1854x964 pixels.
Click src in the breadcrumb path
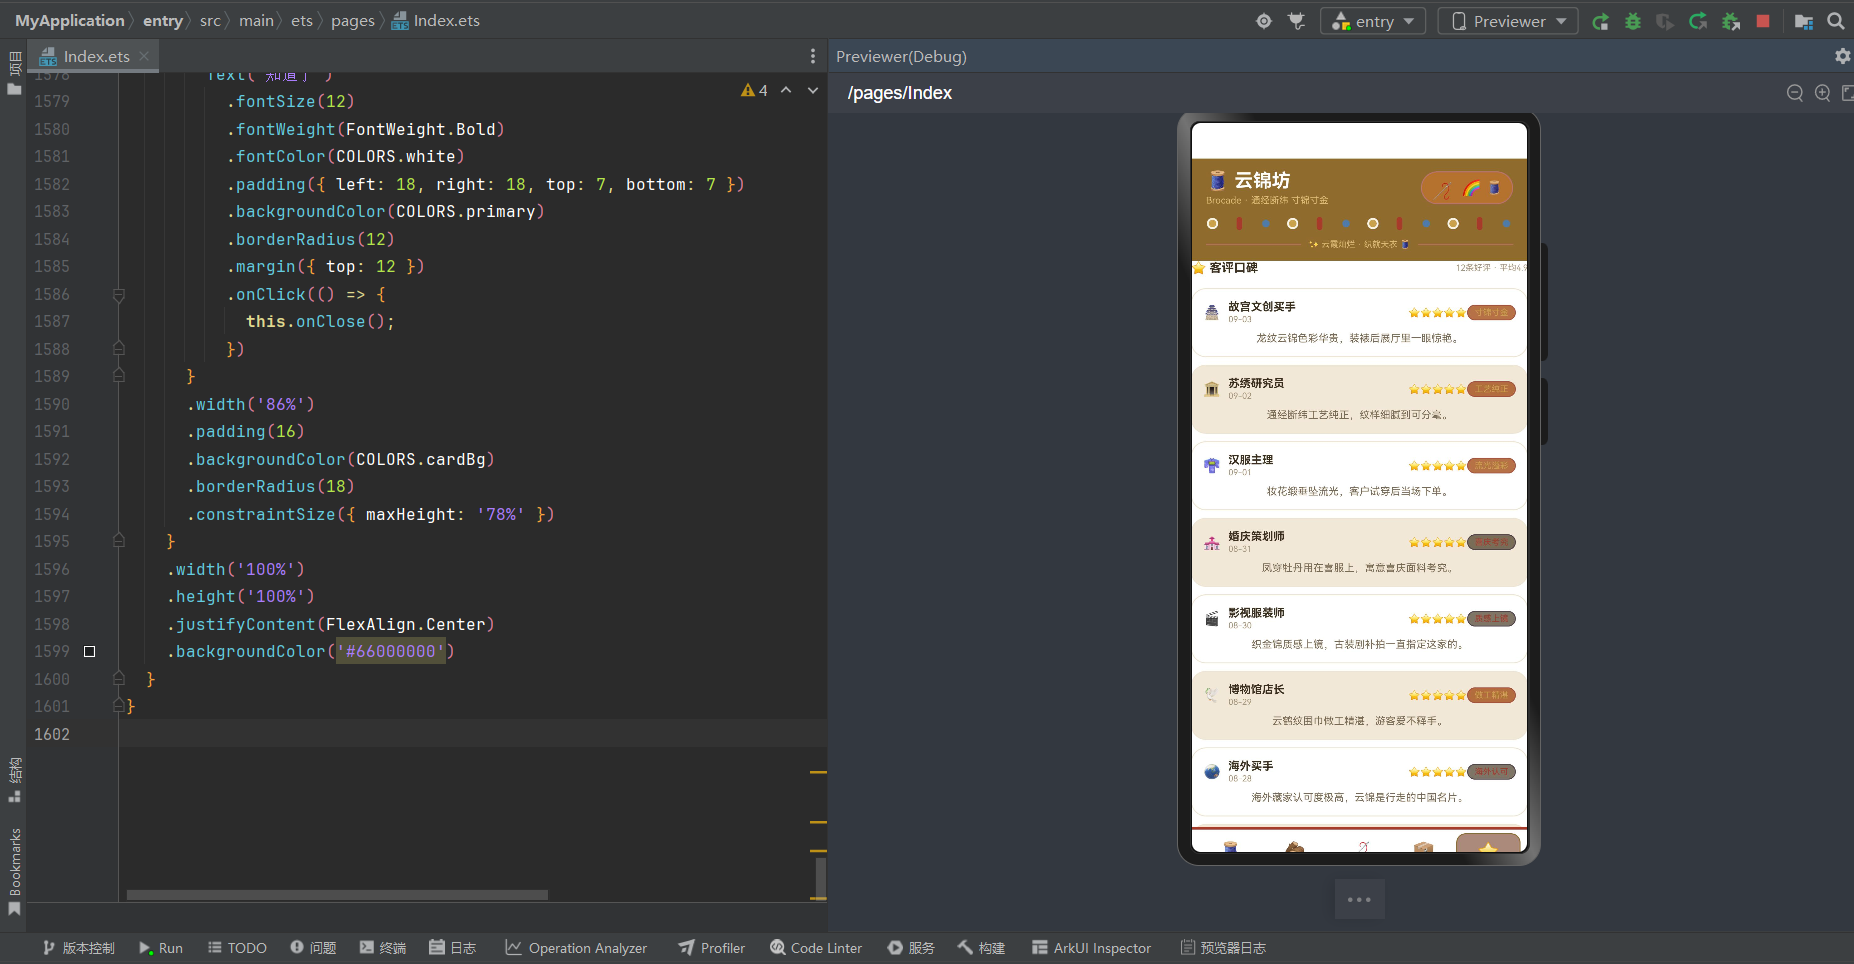(210, 20)
